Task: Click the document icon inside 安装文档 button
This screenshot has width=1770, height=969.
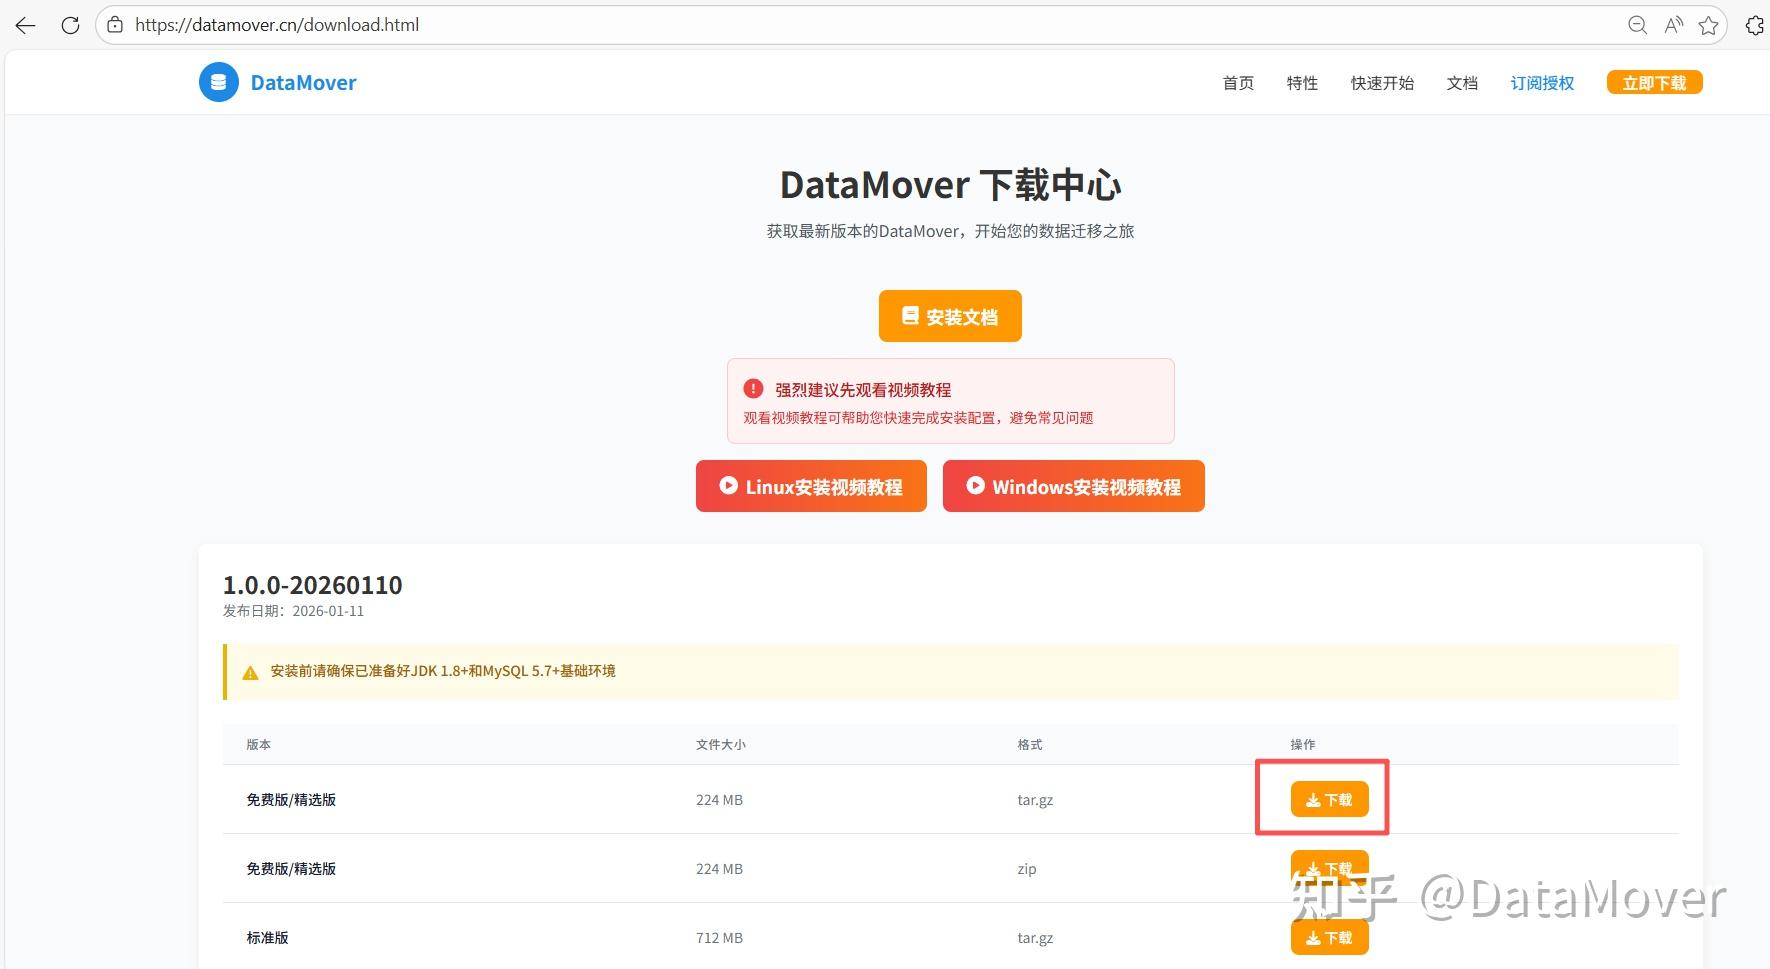Action: pos(909,315)
